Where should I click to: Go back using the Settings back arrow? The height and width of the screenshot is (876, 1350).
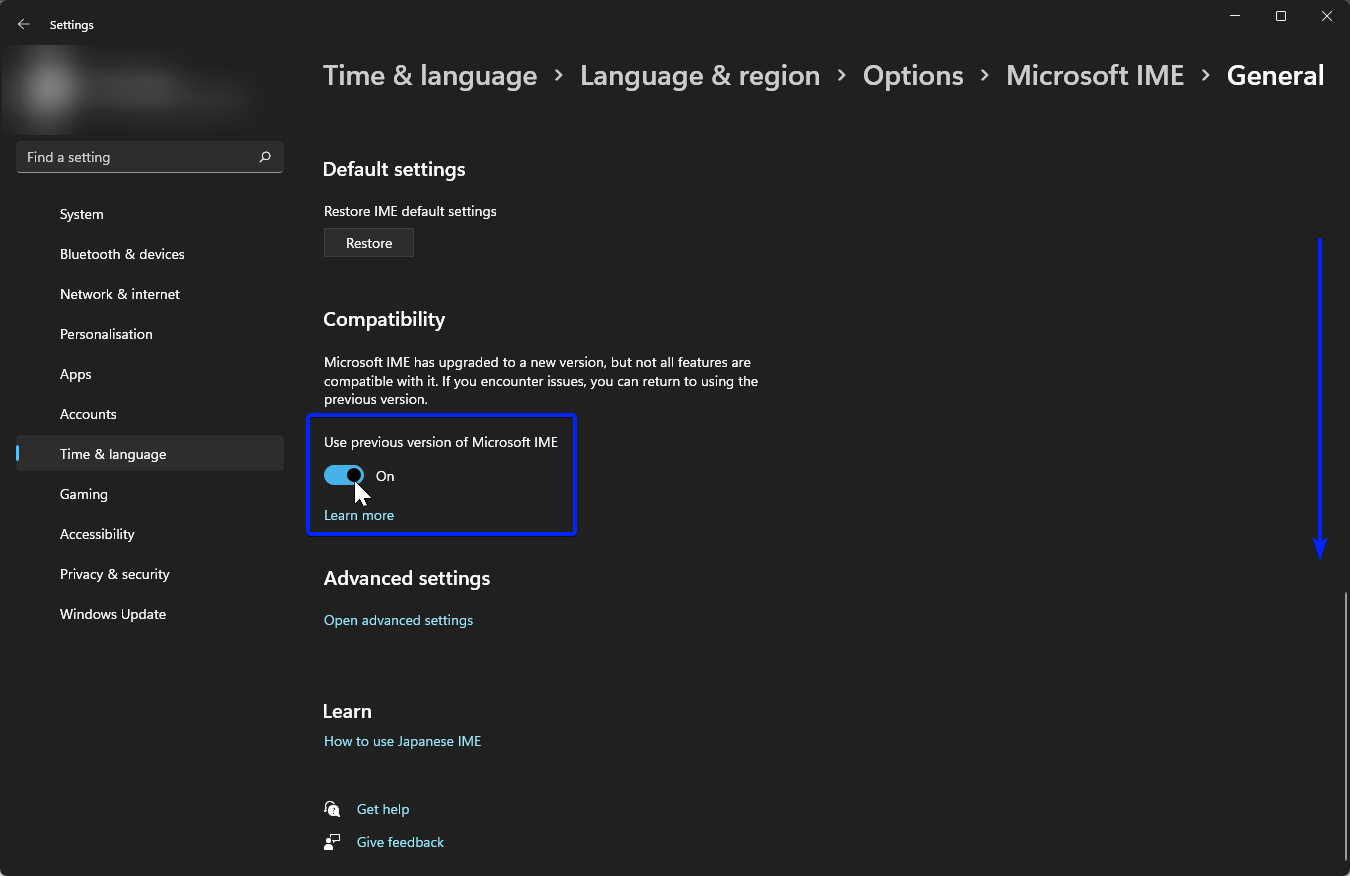[24, 24]
